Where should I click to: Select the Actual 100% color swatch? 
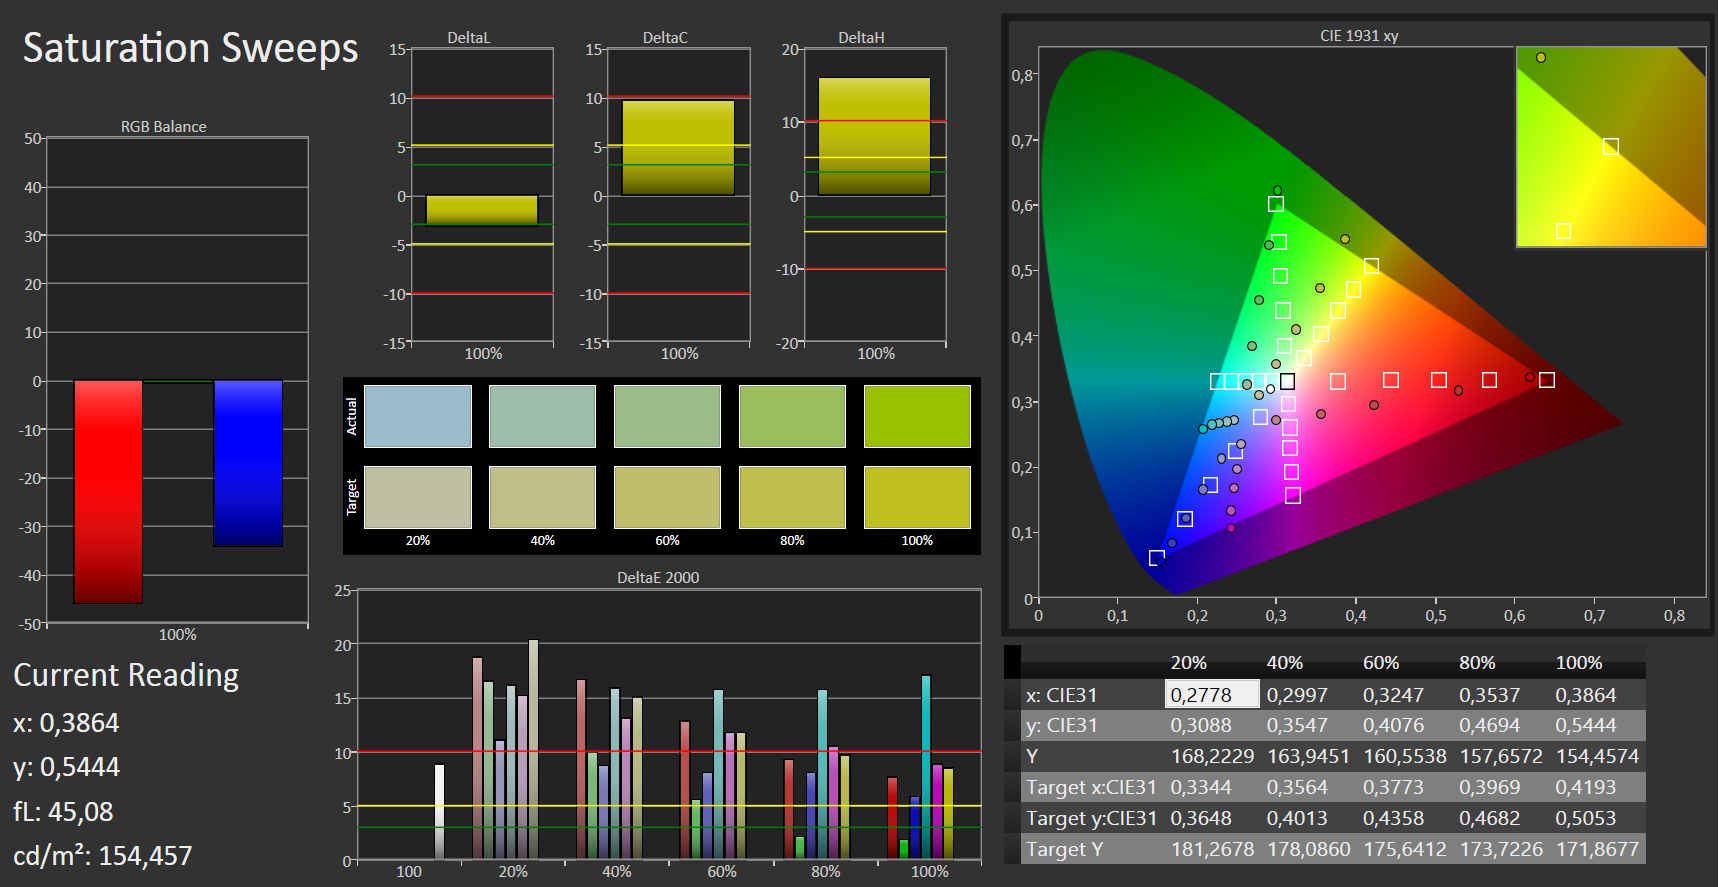(x=917, y=416)
